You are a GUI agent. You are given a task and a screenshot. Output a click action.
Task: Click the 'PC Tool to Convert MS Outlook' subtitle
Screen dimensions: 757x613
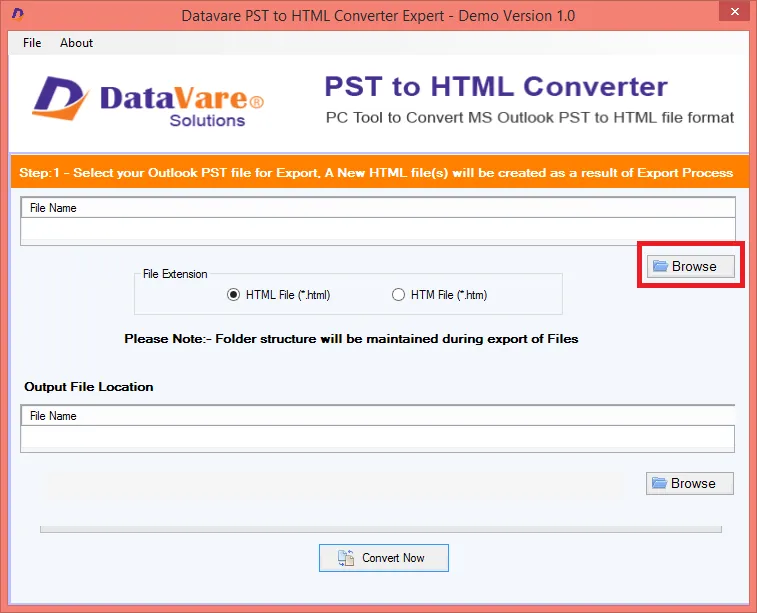530,118
